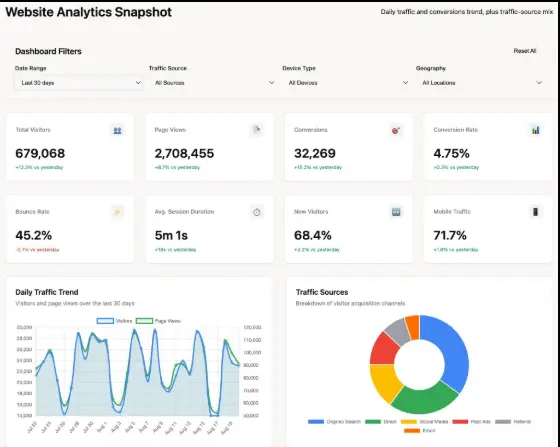Open the Geography All Locations dropdown

point(480,83)
